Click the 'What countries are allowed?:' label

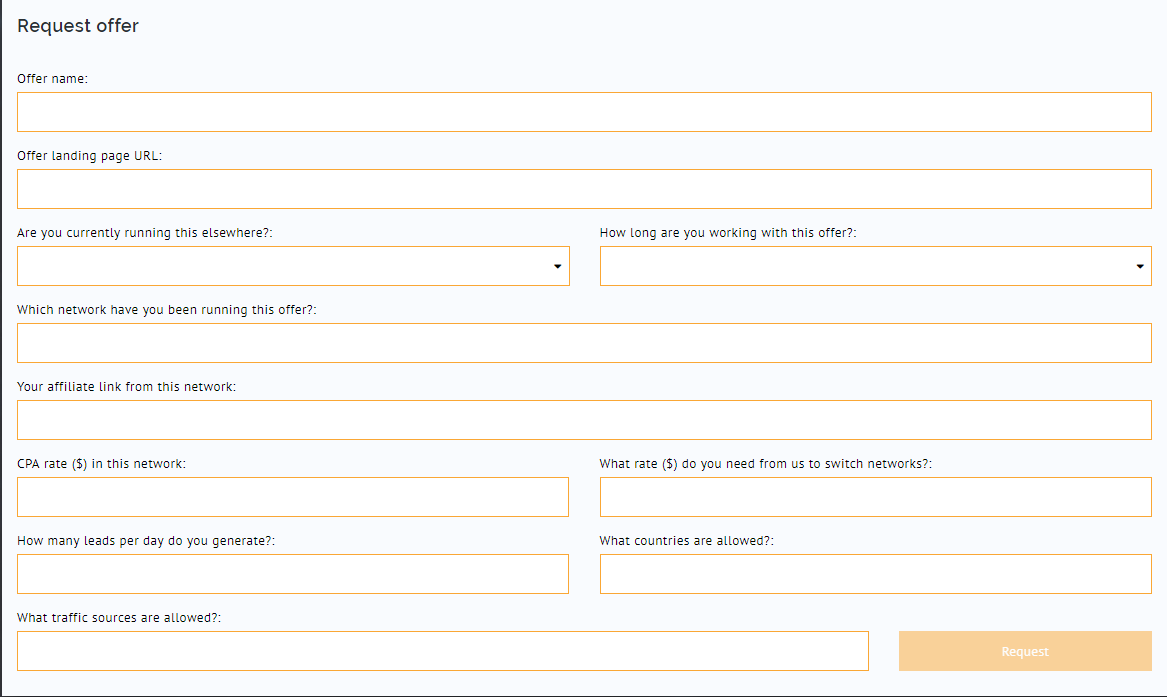[x=687, y=541]
